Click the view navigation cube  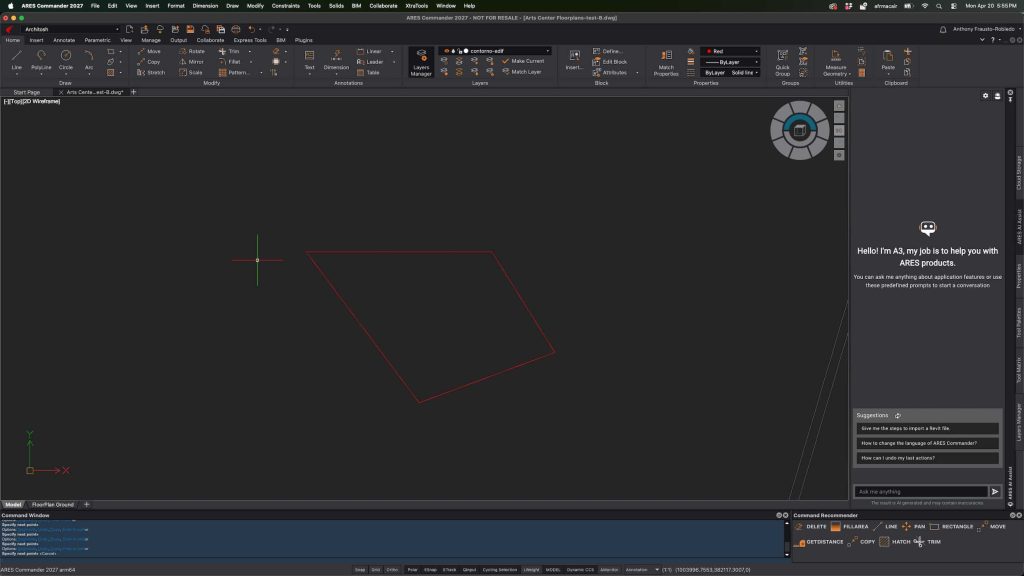point(799,131)
